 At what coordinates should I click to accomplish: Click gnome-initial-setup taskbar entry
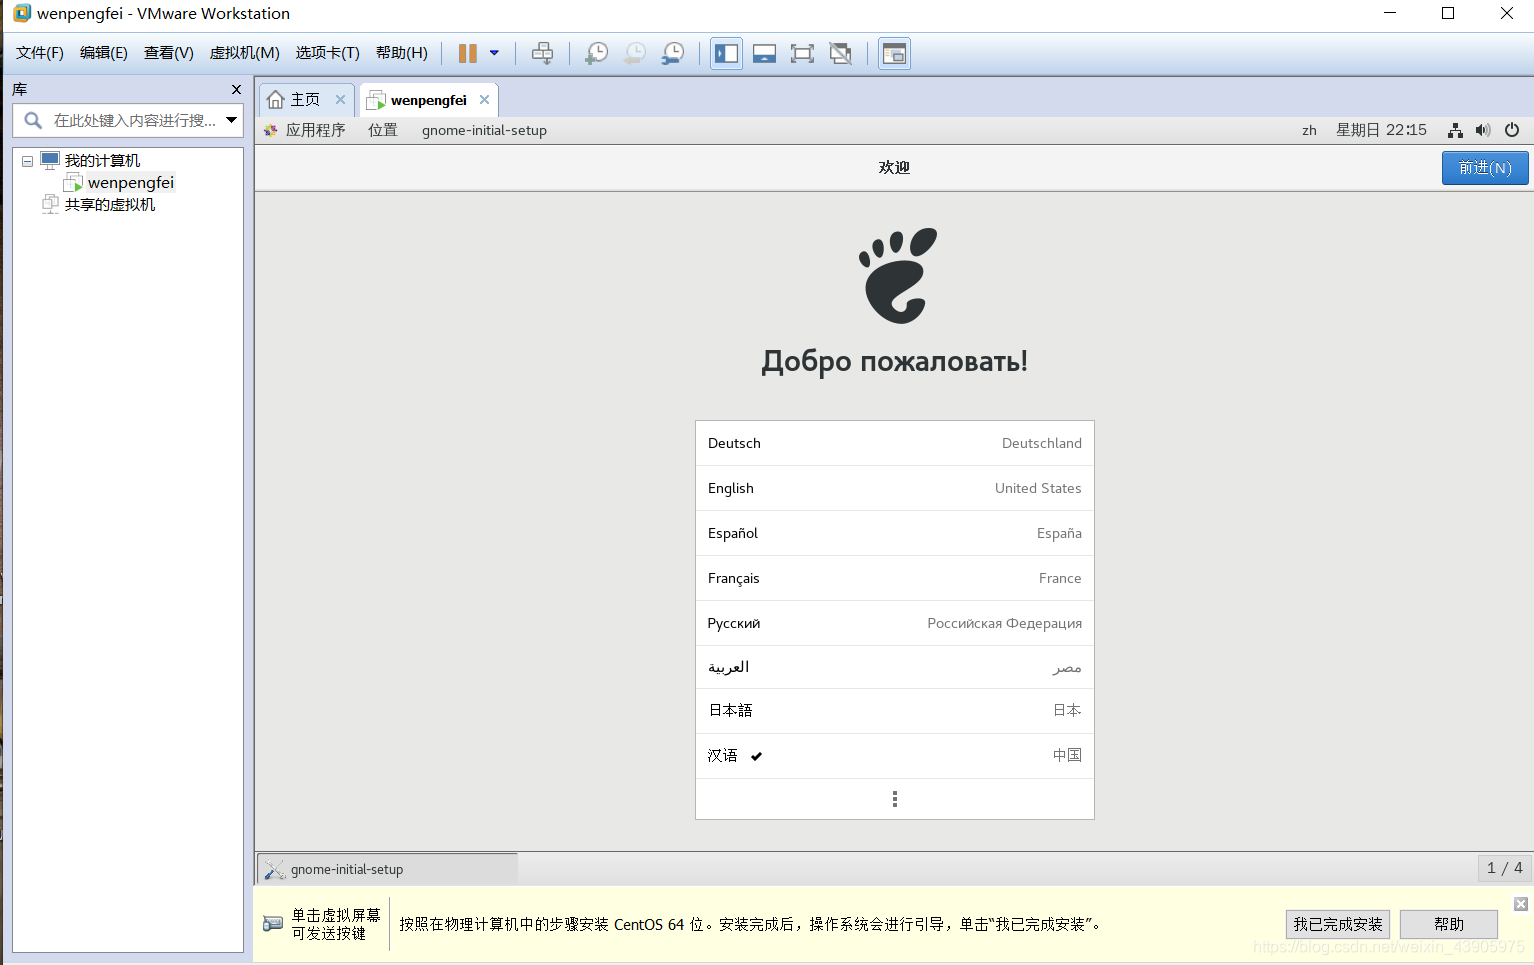pyautogui.click(x=388, y=869)
